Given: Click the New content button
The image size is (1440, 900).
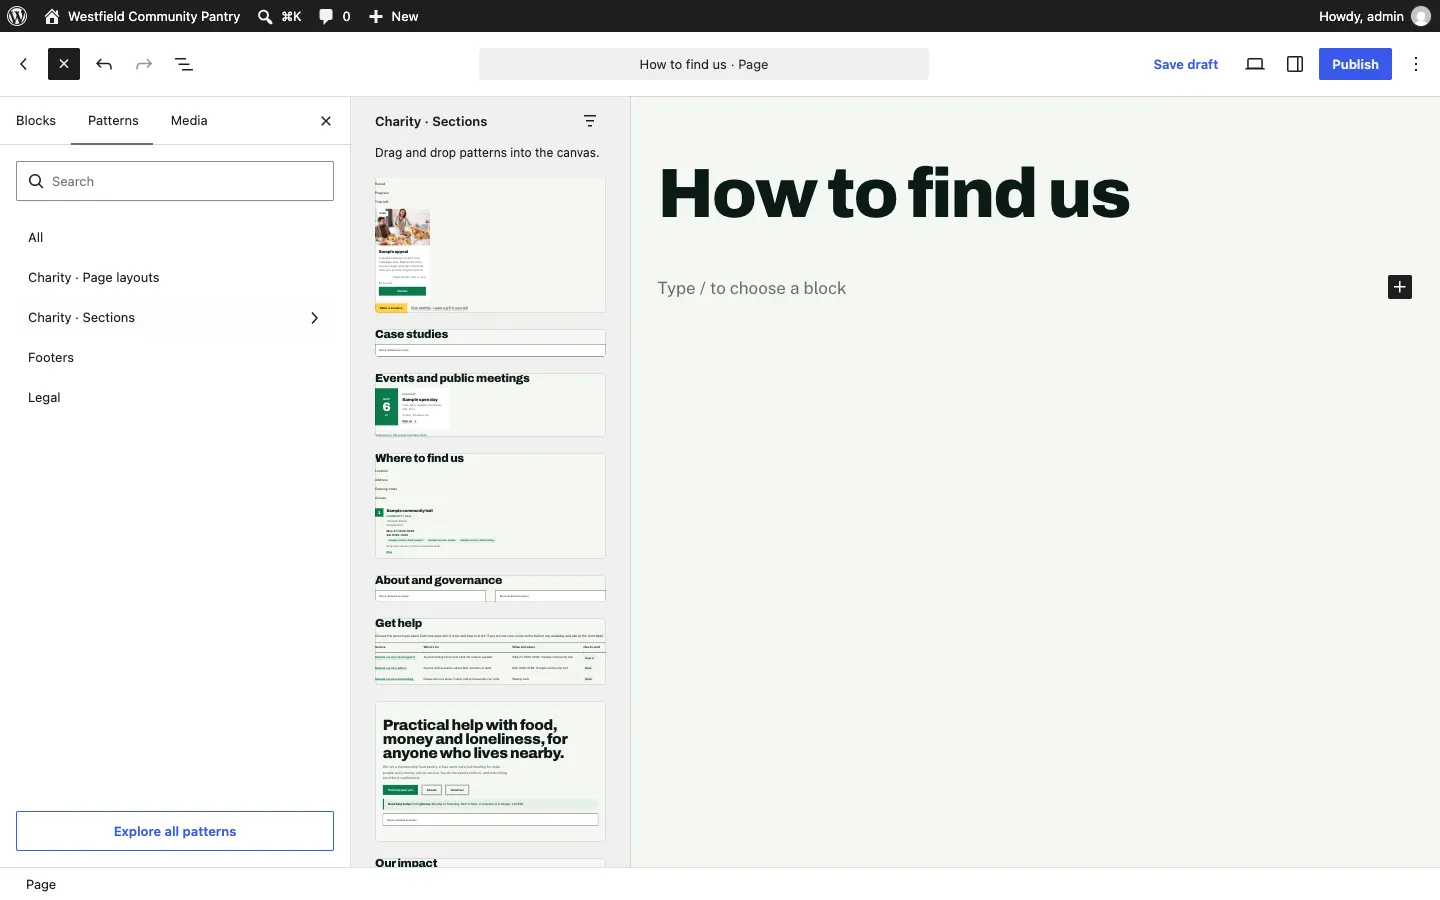Looking at the screenshot, I should click(x=394, y=16).
